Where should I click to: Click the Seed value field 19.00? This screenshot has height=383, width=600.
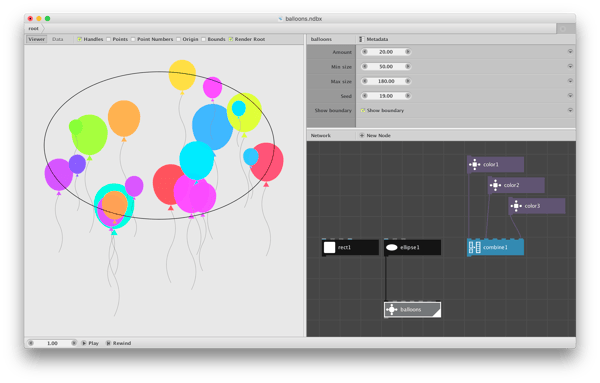point(386,96)
